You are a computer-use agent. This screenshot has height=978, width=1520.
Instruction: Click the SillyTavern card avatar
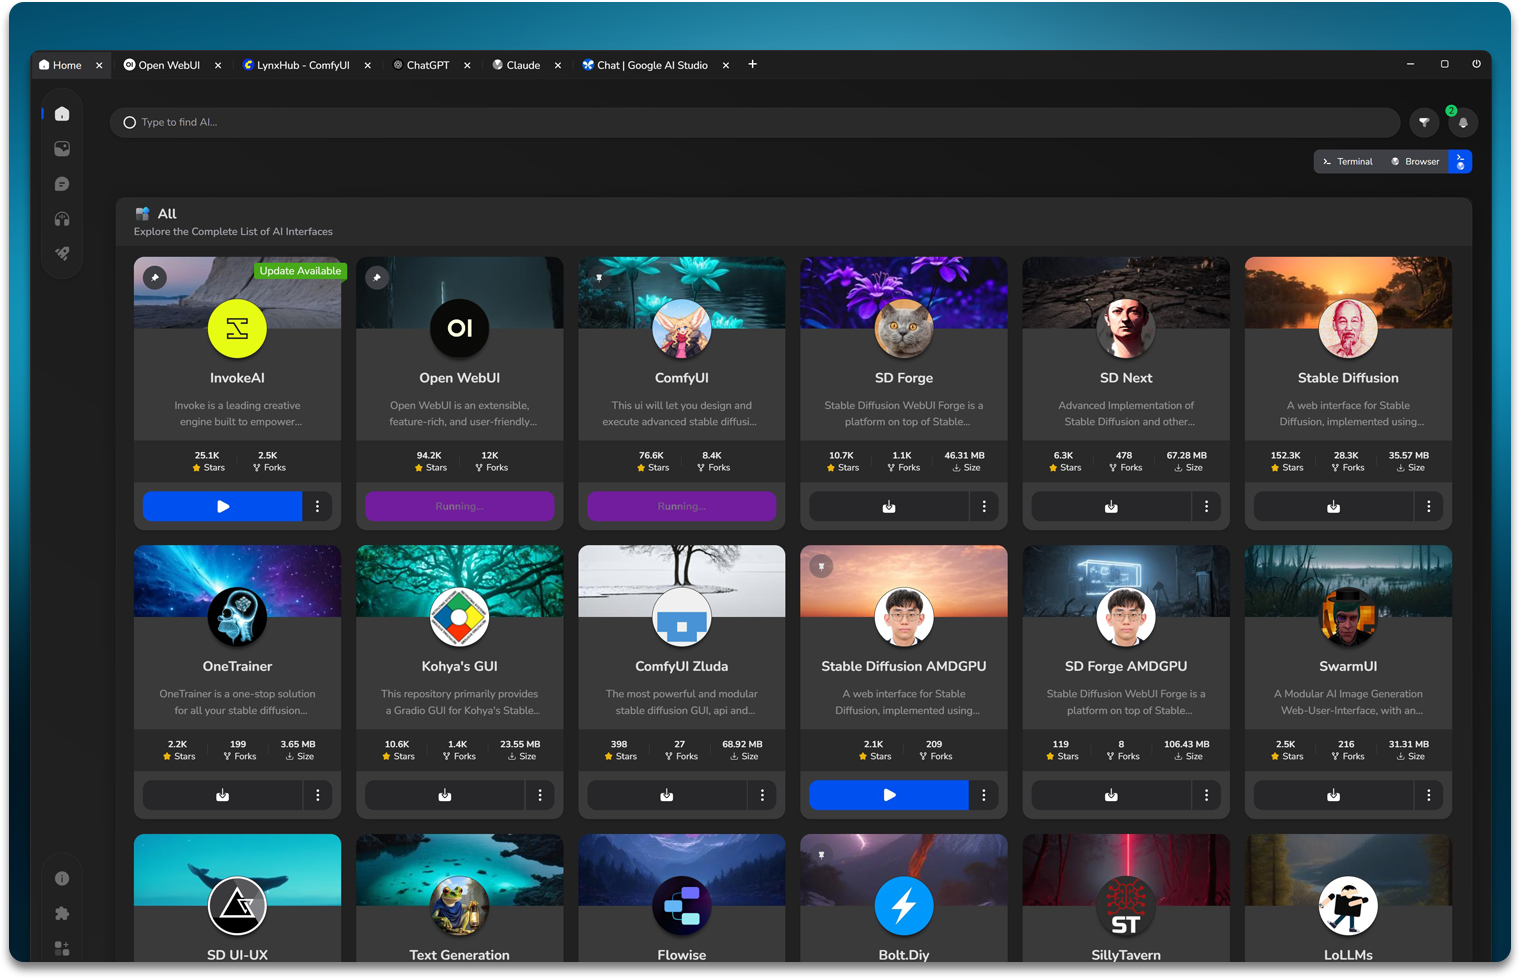(1126, 906)
